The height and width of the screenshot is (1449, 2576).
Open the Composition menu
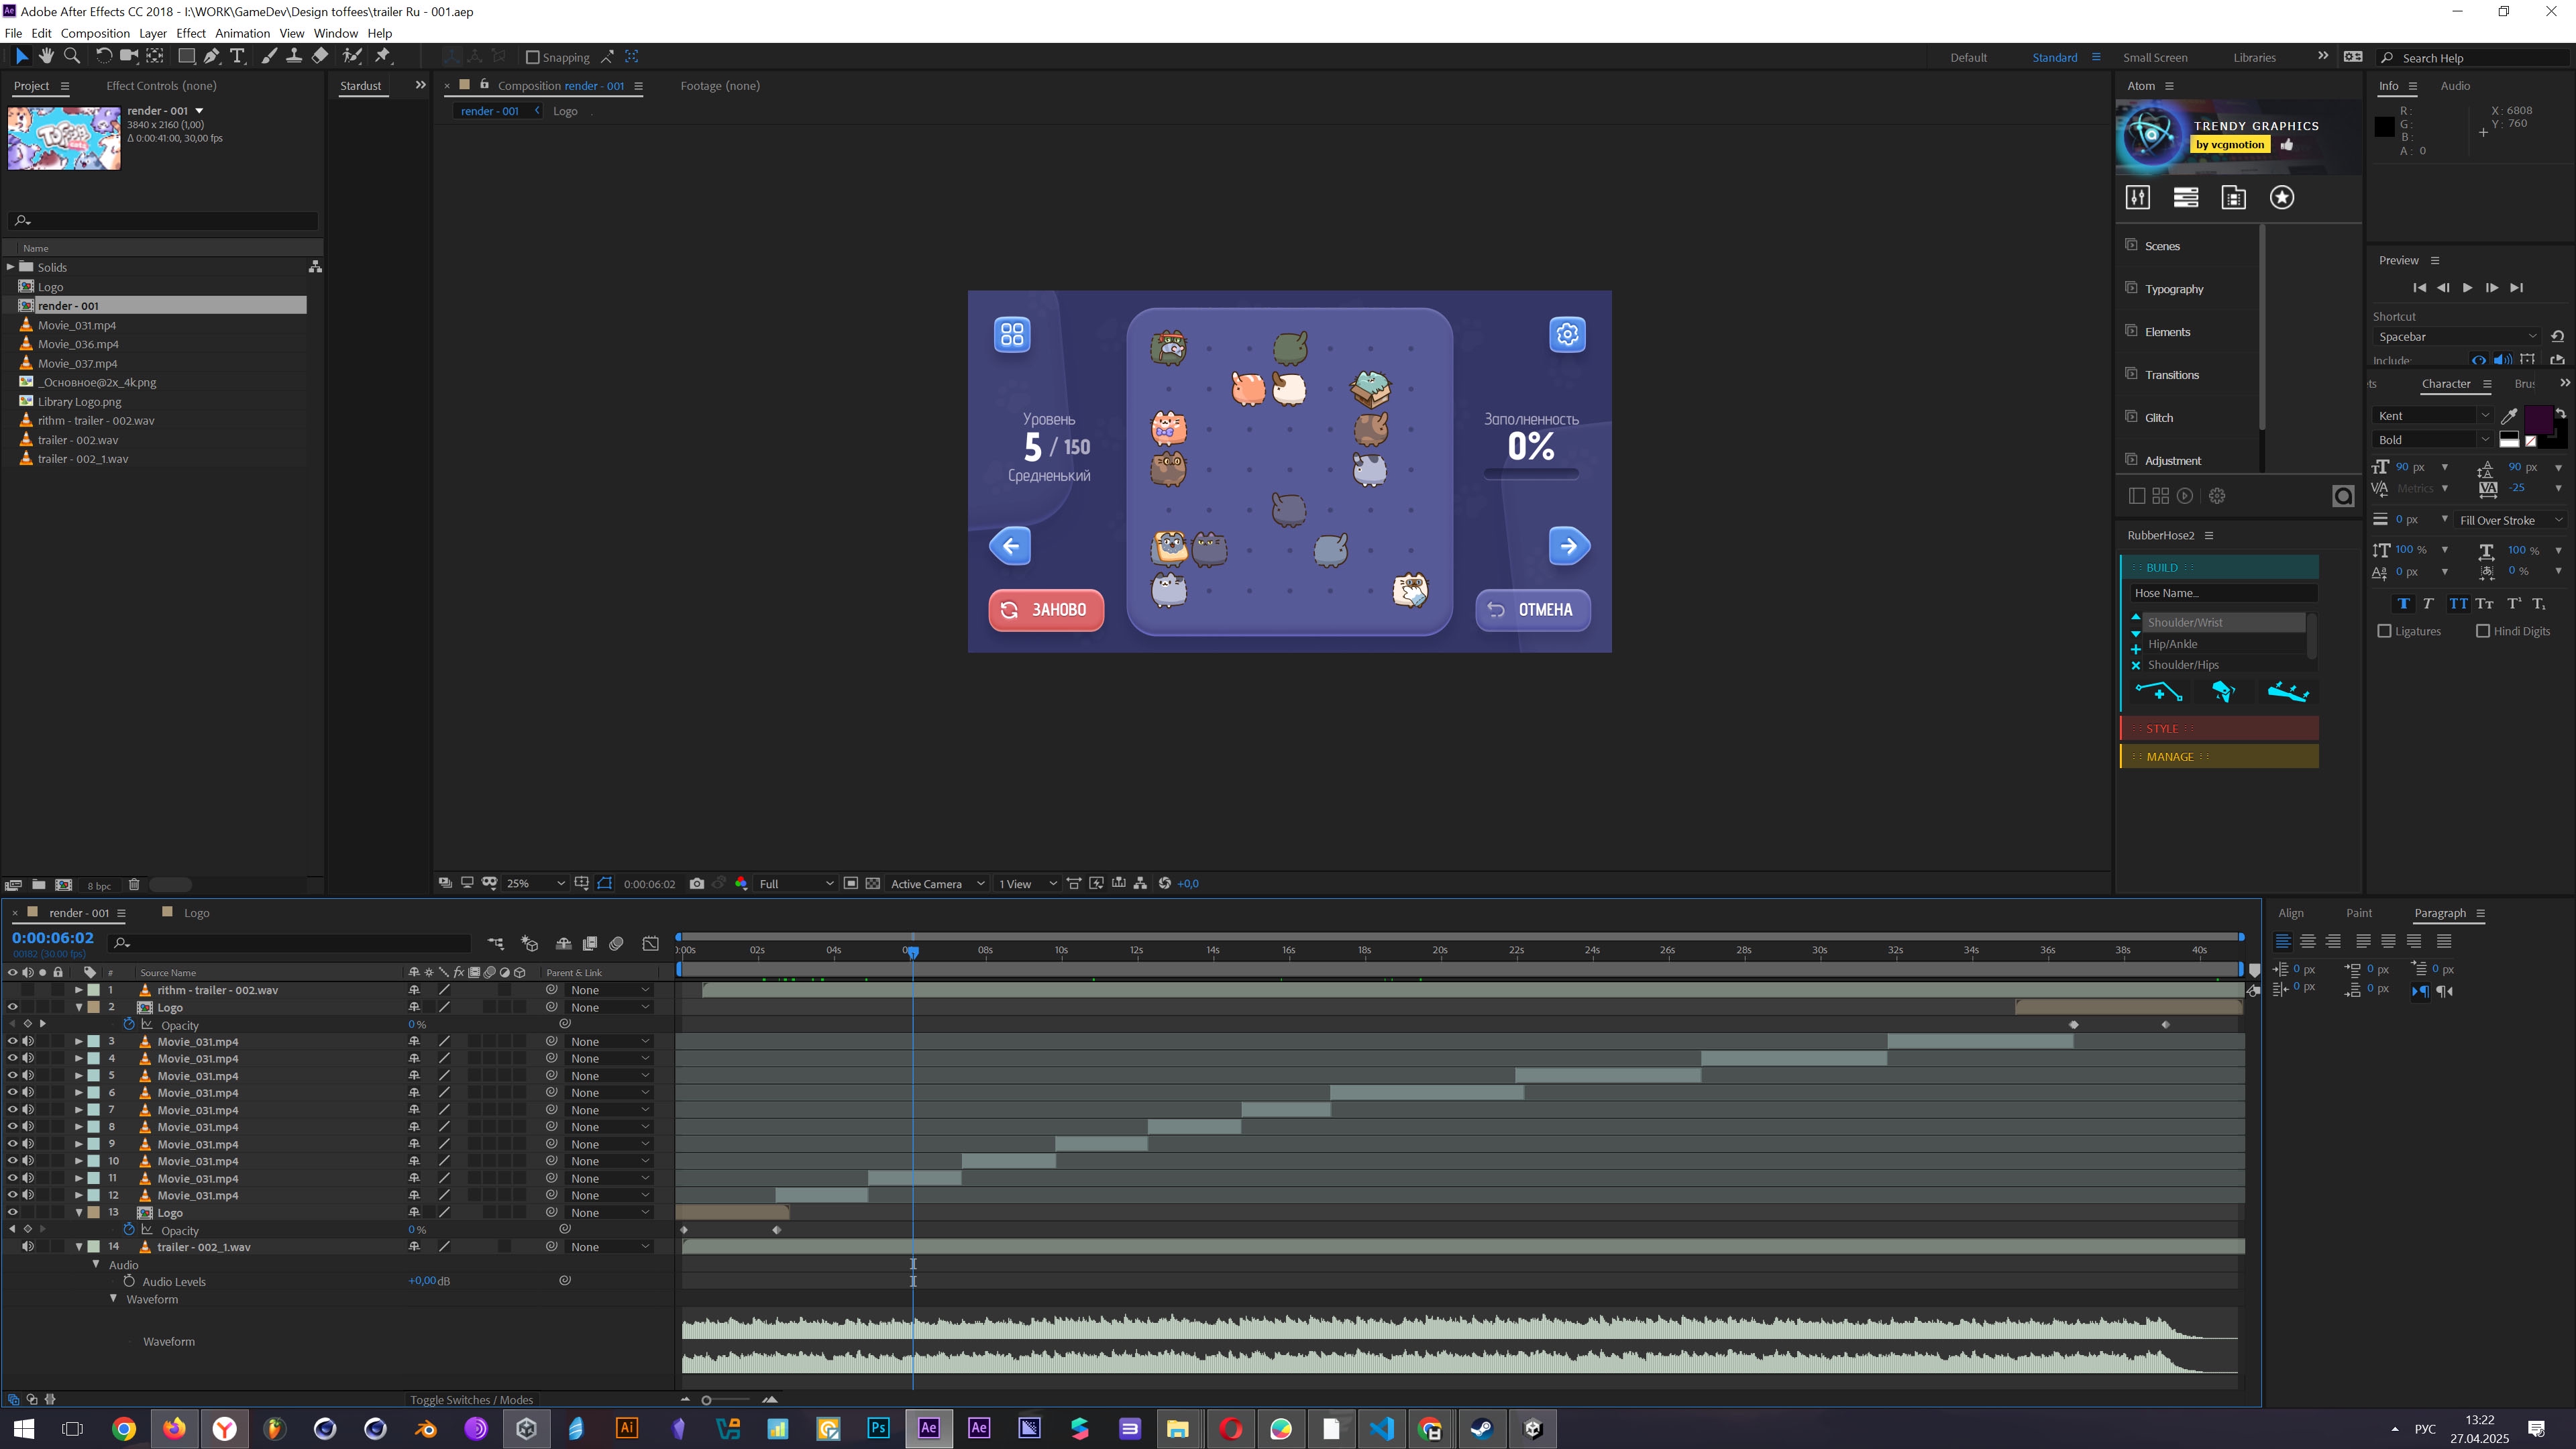point(95,33)
